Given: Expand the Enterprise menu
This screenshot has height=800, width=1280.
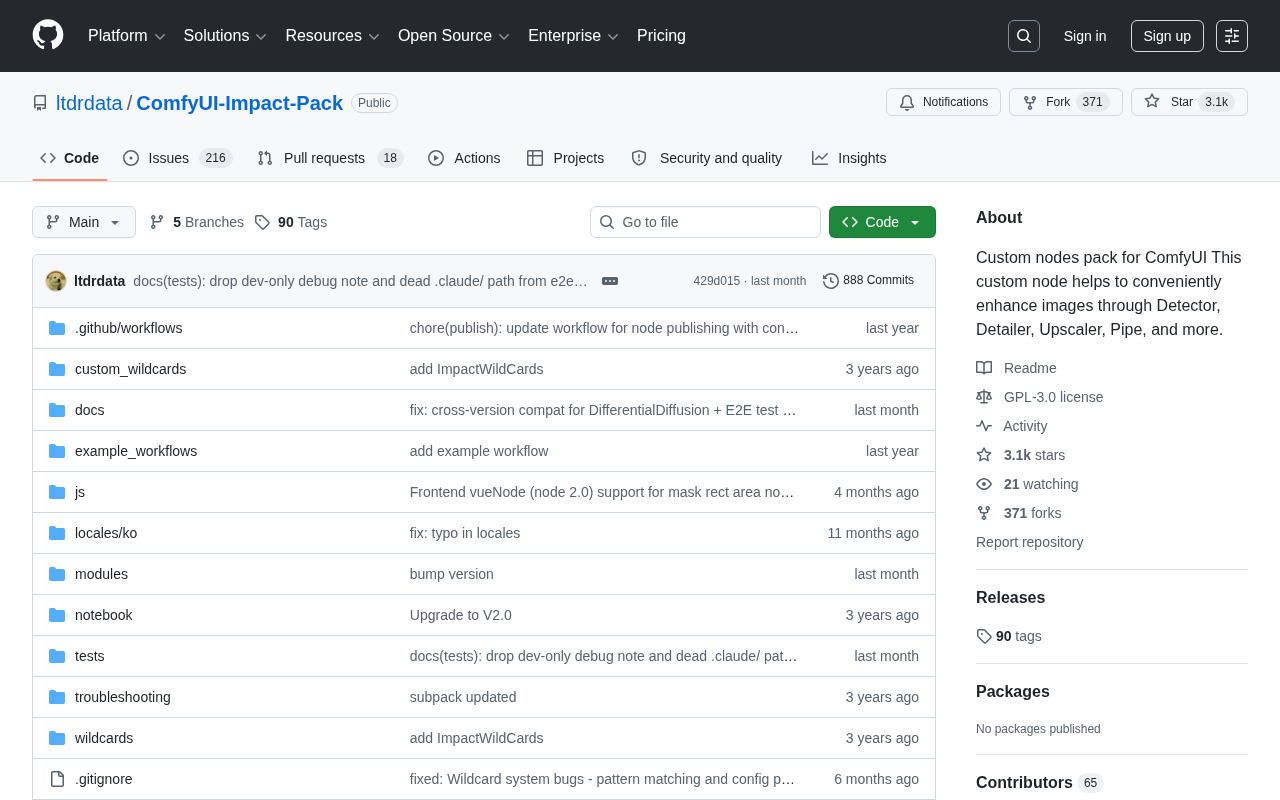Looking at the screenshot, I should point(574,36).
